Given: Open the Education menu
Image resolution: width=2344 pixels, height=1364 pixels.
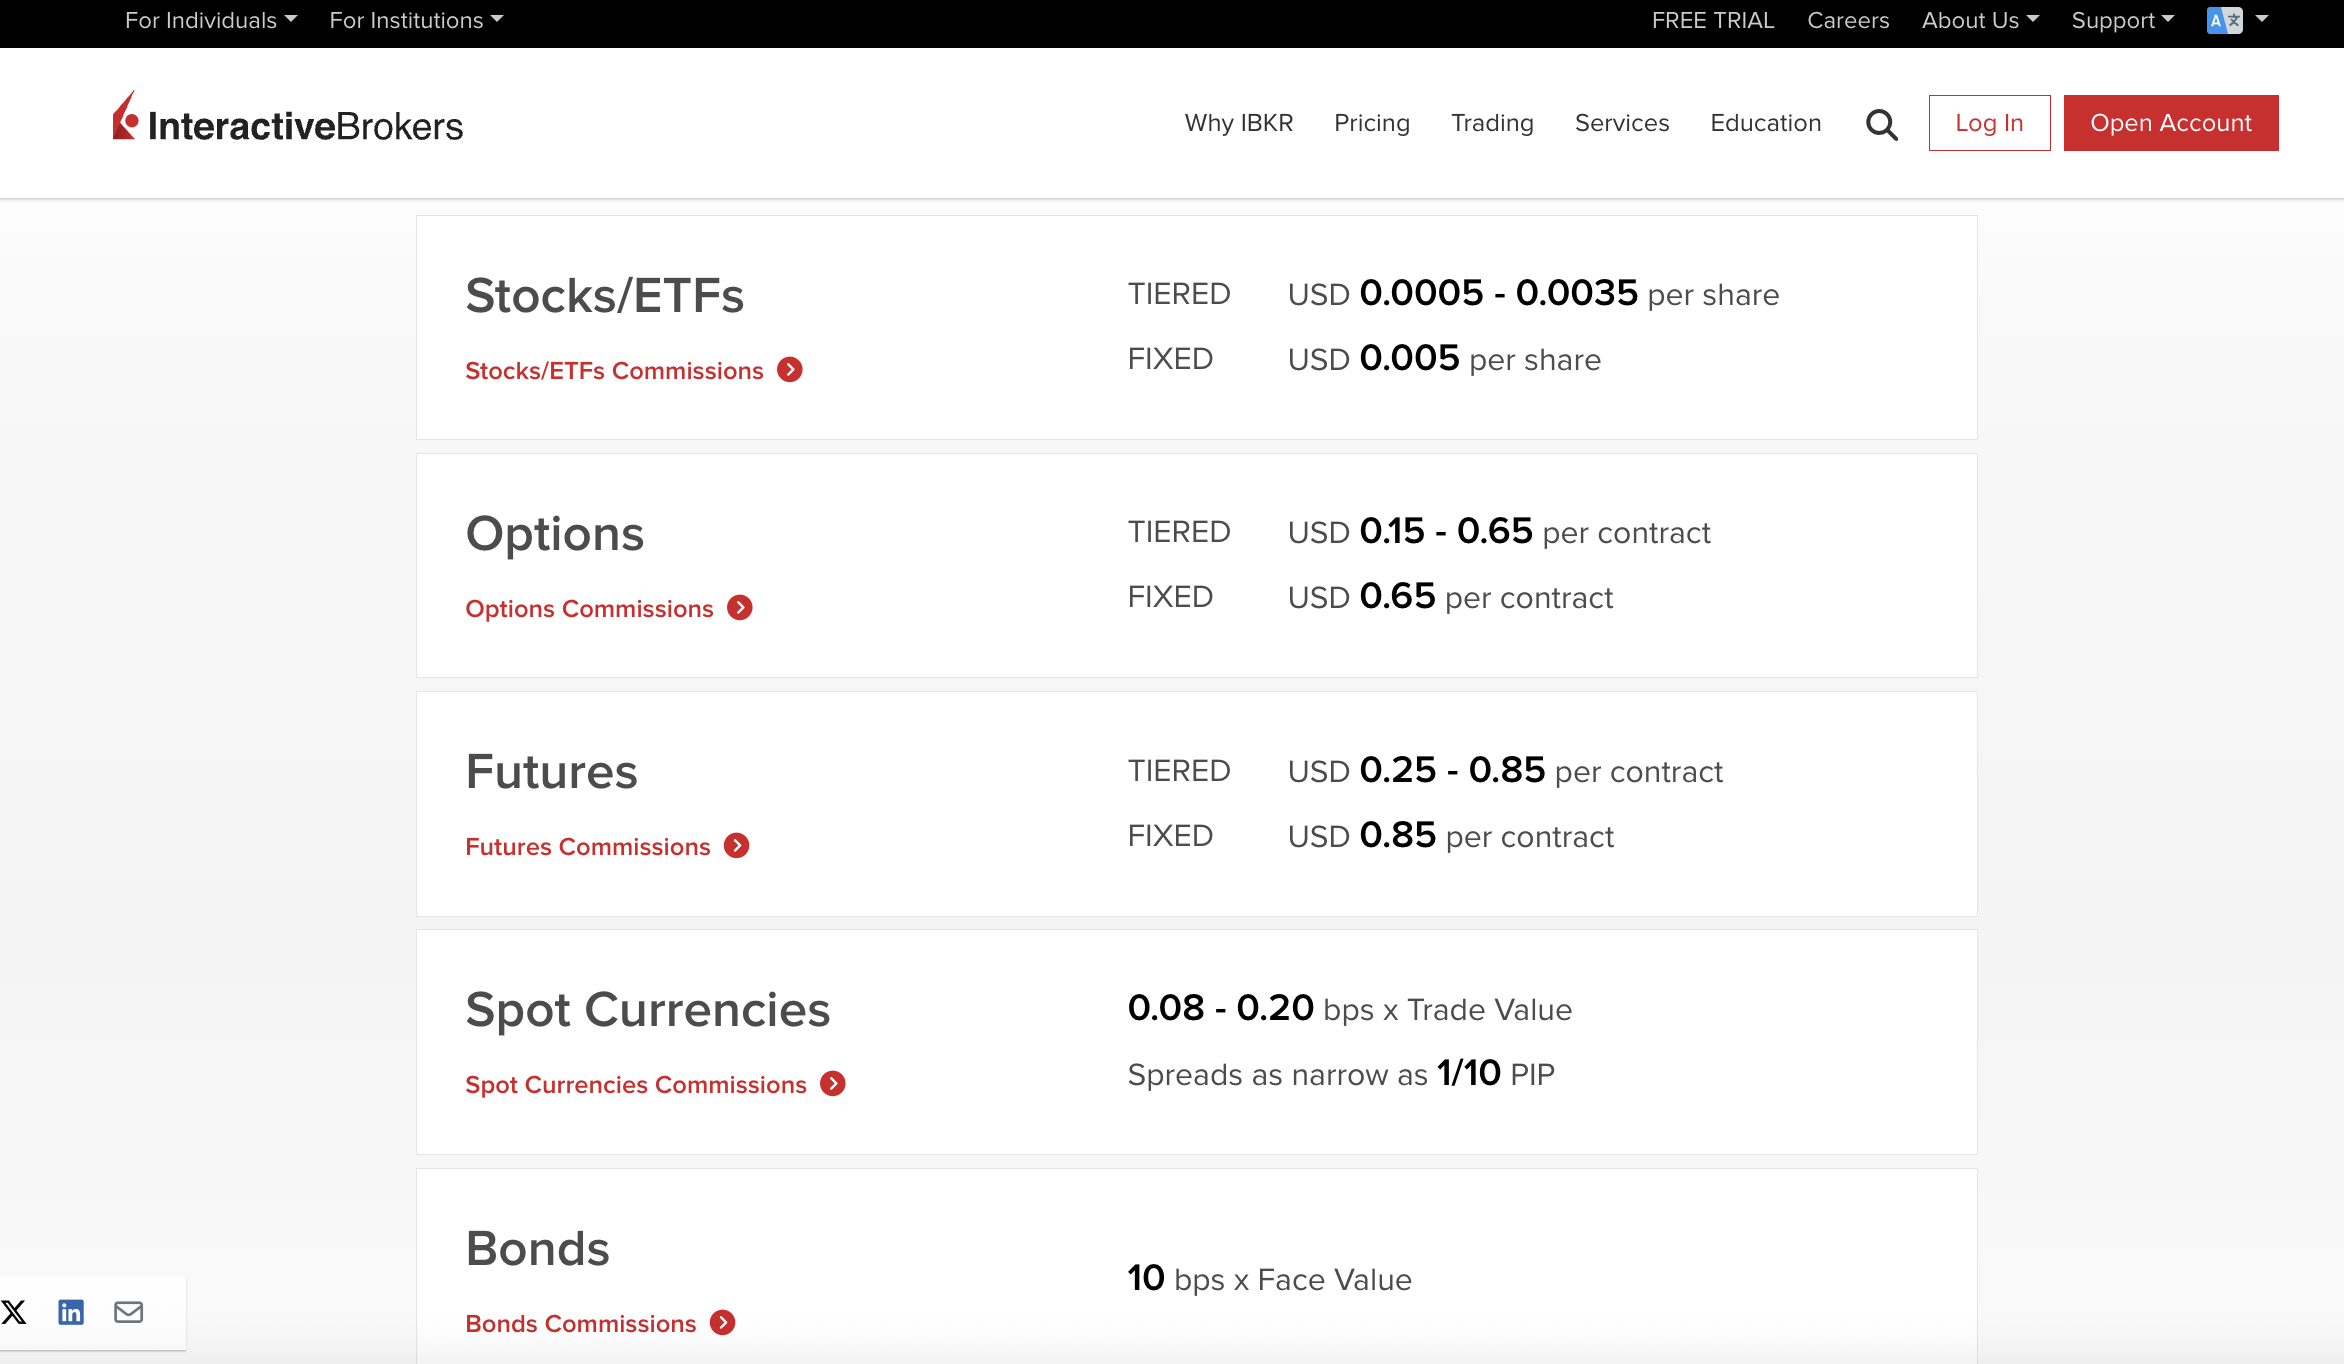Looking at the screenshot, I should click(1766, 123).
